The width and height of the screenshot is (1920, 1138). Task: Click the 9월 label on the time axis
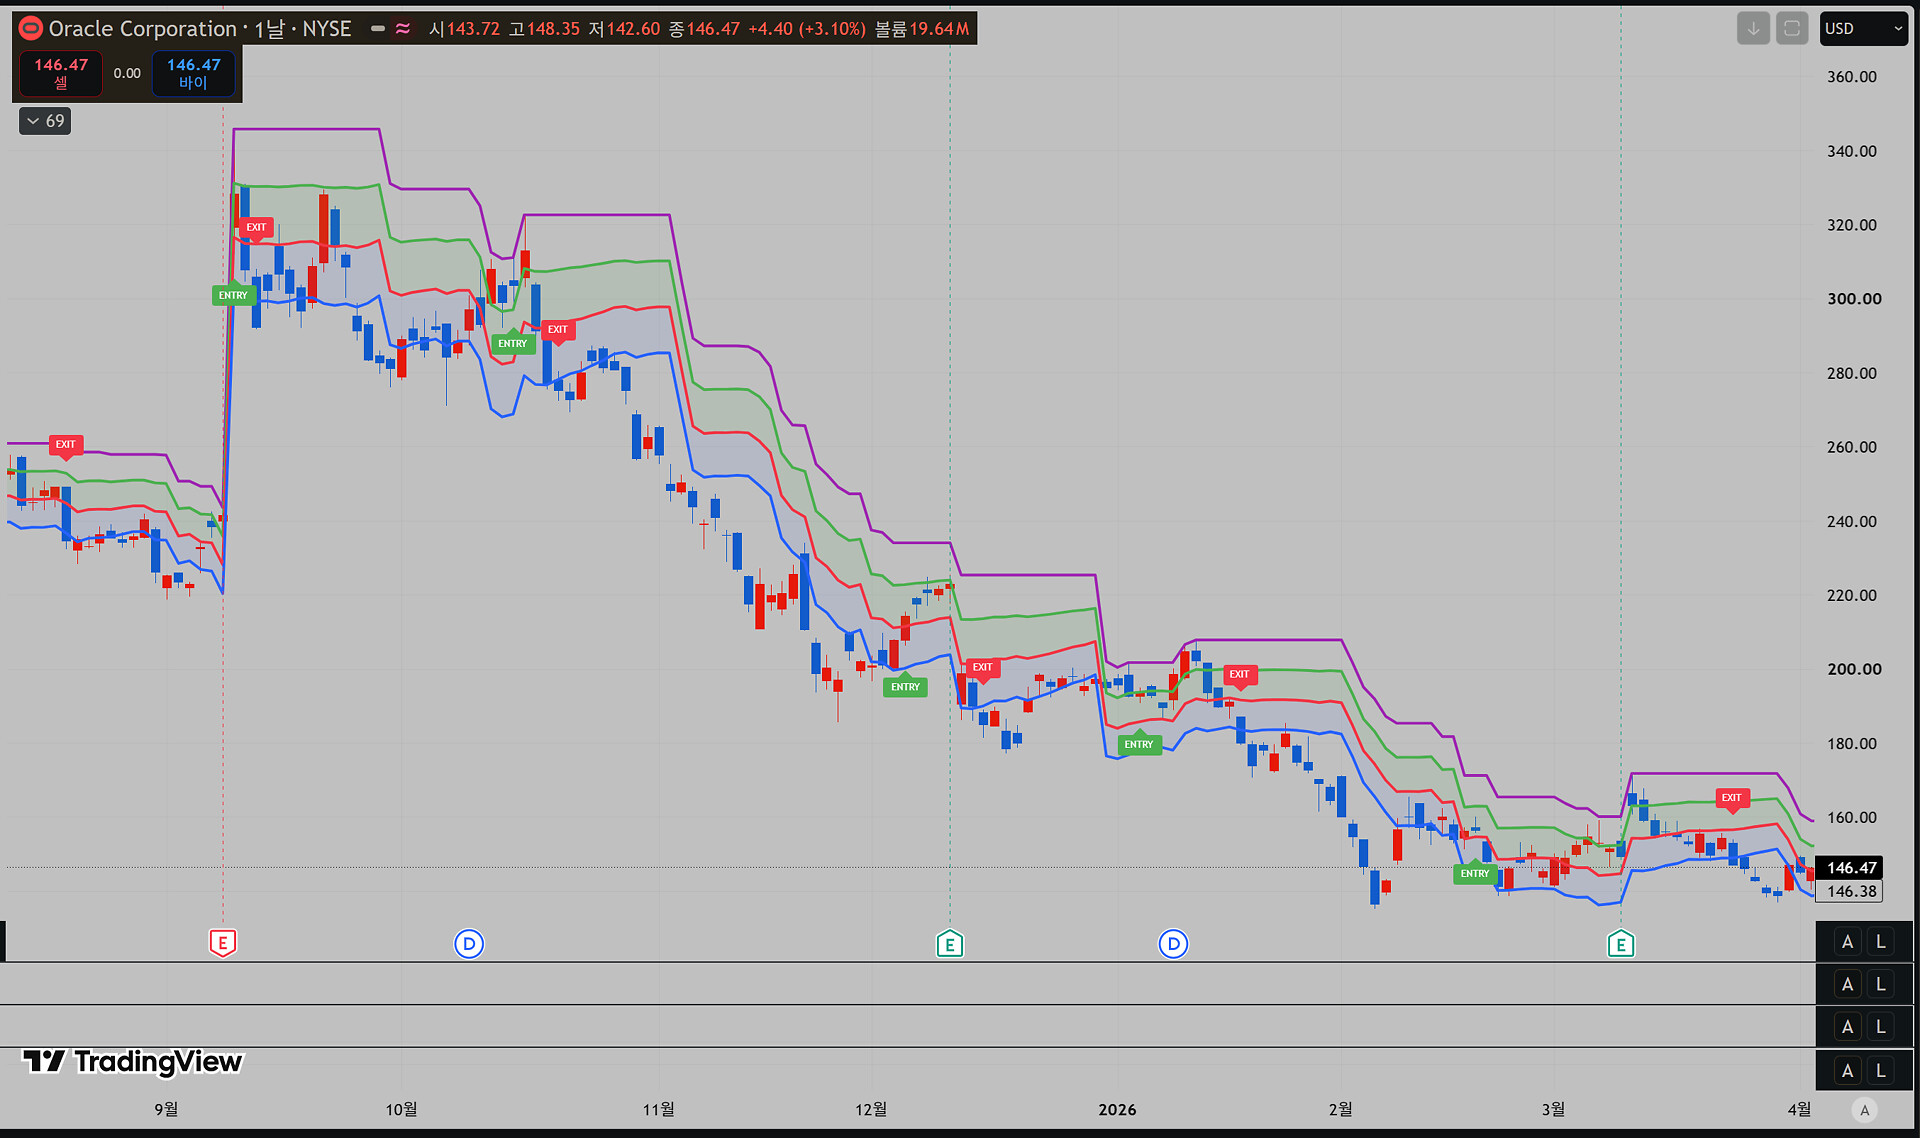click(166, 1109)
